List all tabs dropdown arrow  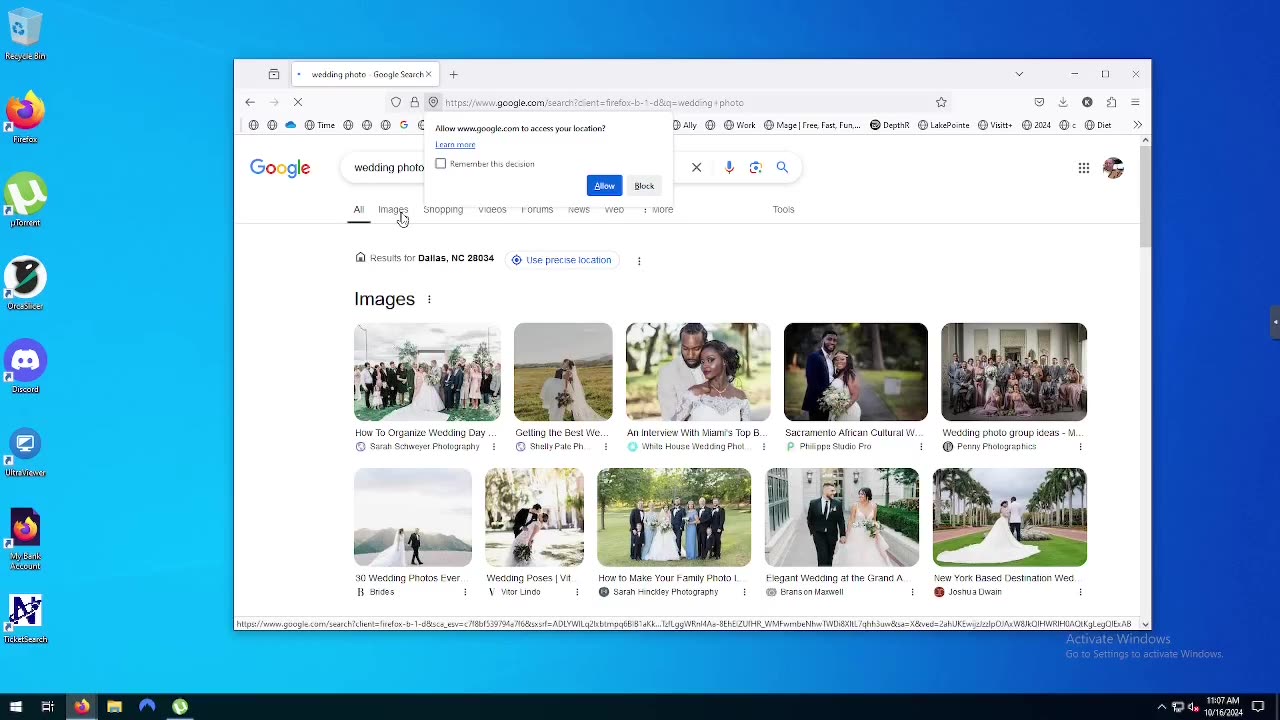tap(1019, 74)
